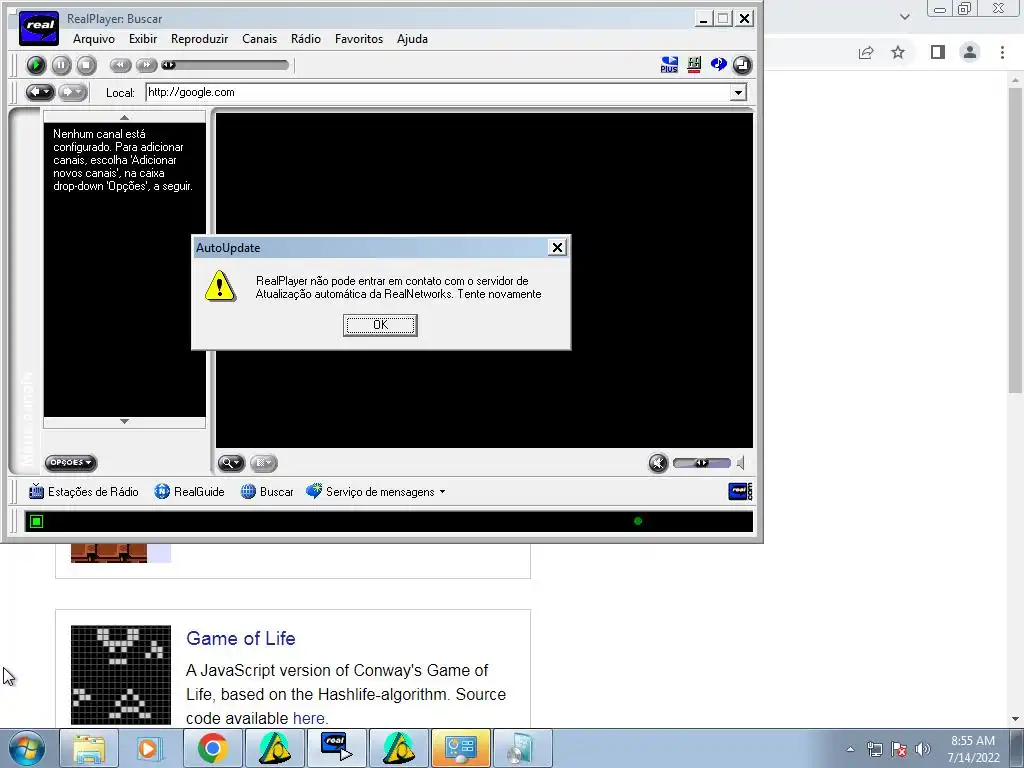Screen dimensions: 1024x768
Task: Click the green Play button in RealPlayer
Action: [36, 65]
